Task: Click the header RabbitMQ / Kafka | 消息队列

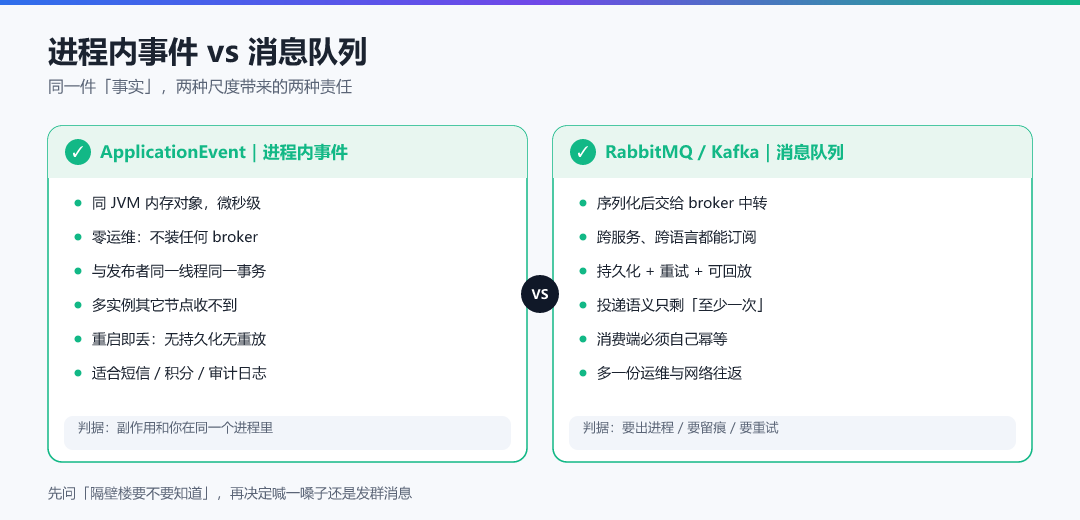Action: click(x=724, y=152)
